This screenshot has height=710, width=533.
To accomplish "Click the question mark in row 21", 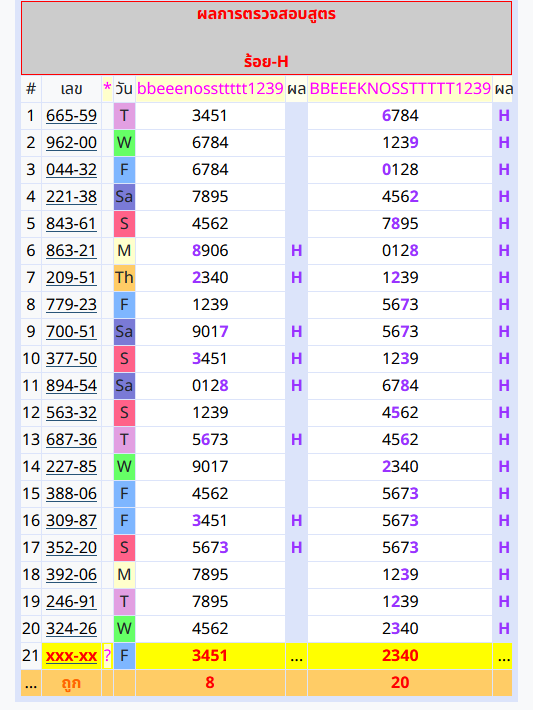I will (x=107, y=656).
